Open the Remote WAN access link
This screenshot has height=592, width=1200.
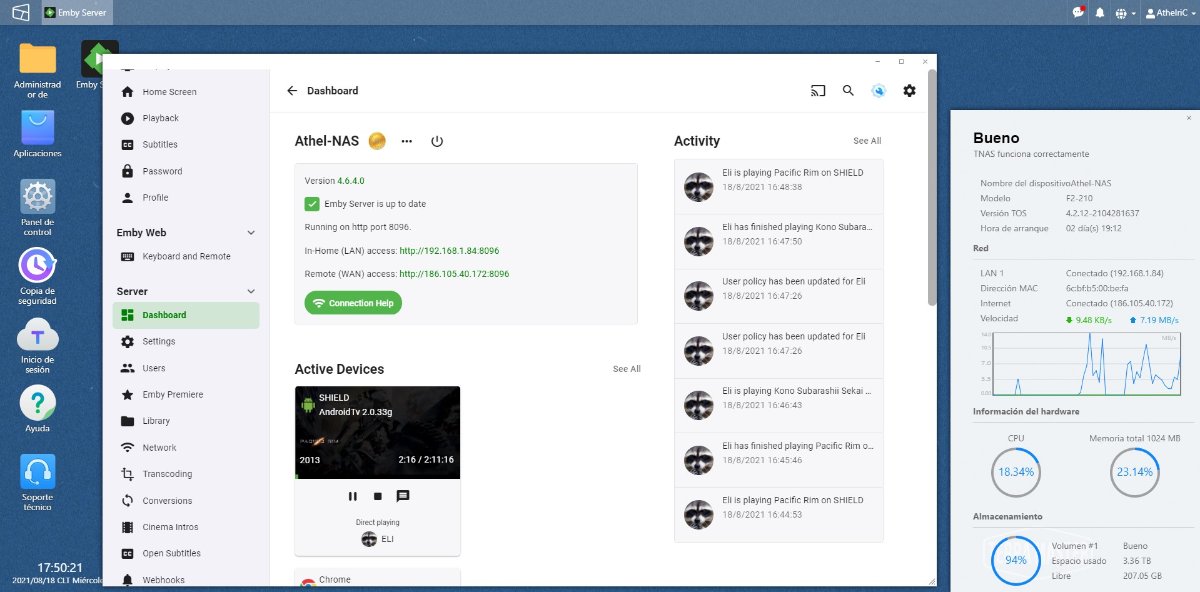tap(454, 274)
